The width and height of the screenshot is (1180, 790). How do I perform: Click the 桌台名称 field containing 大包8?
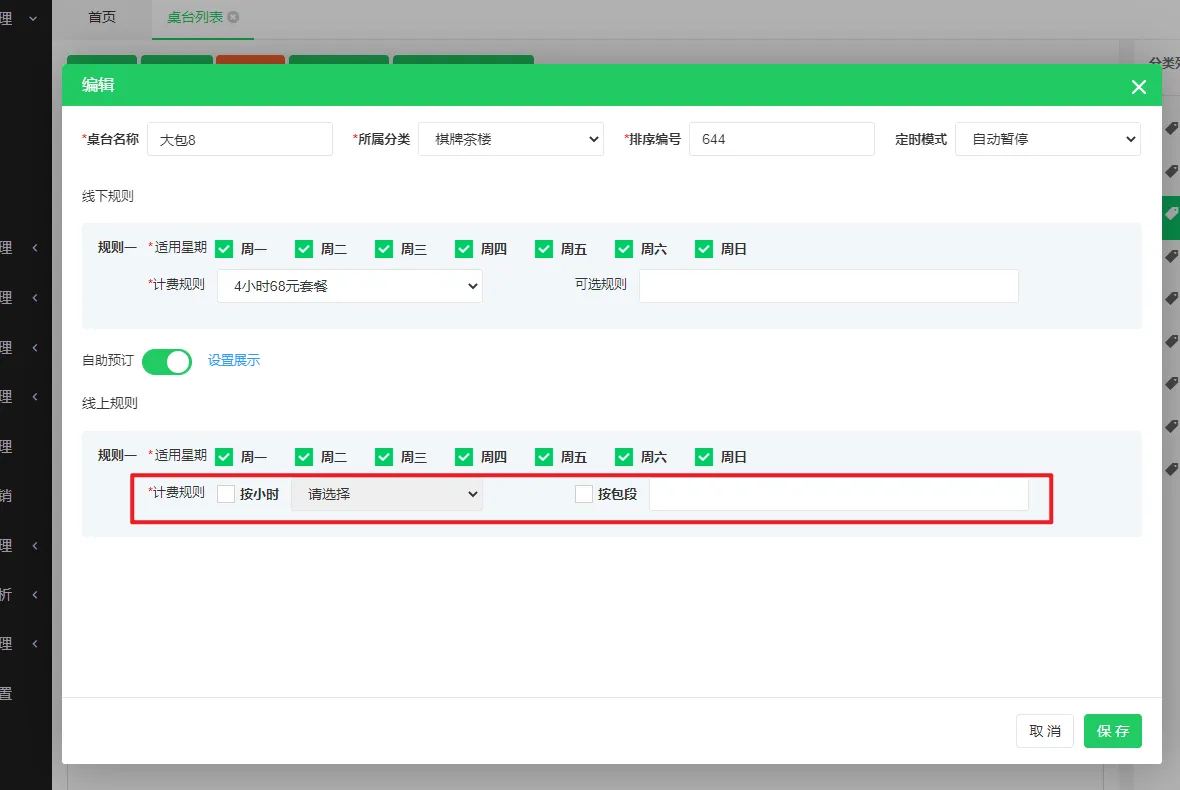(x=240, y=139)
